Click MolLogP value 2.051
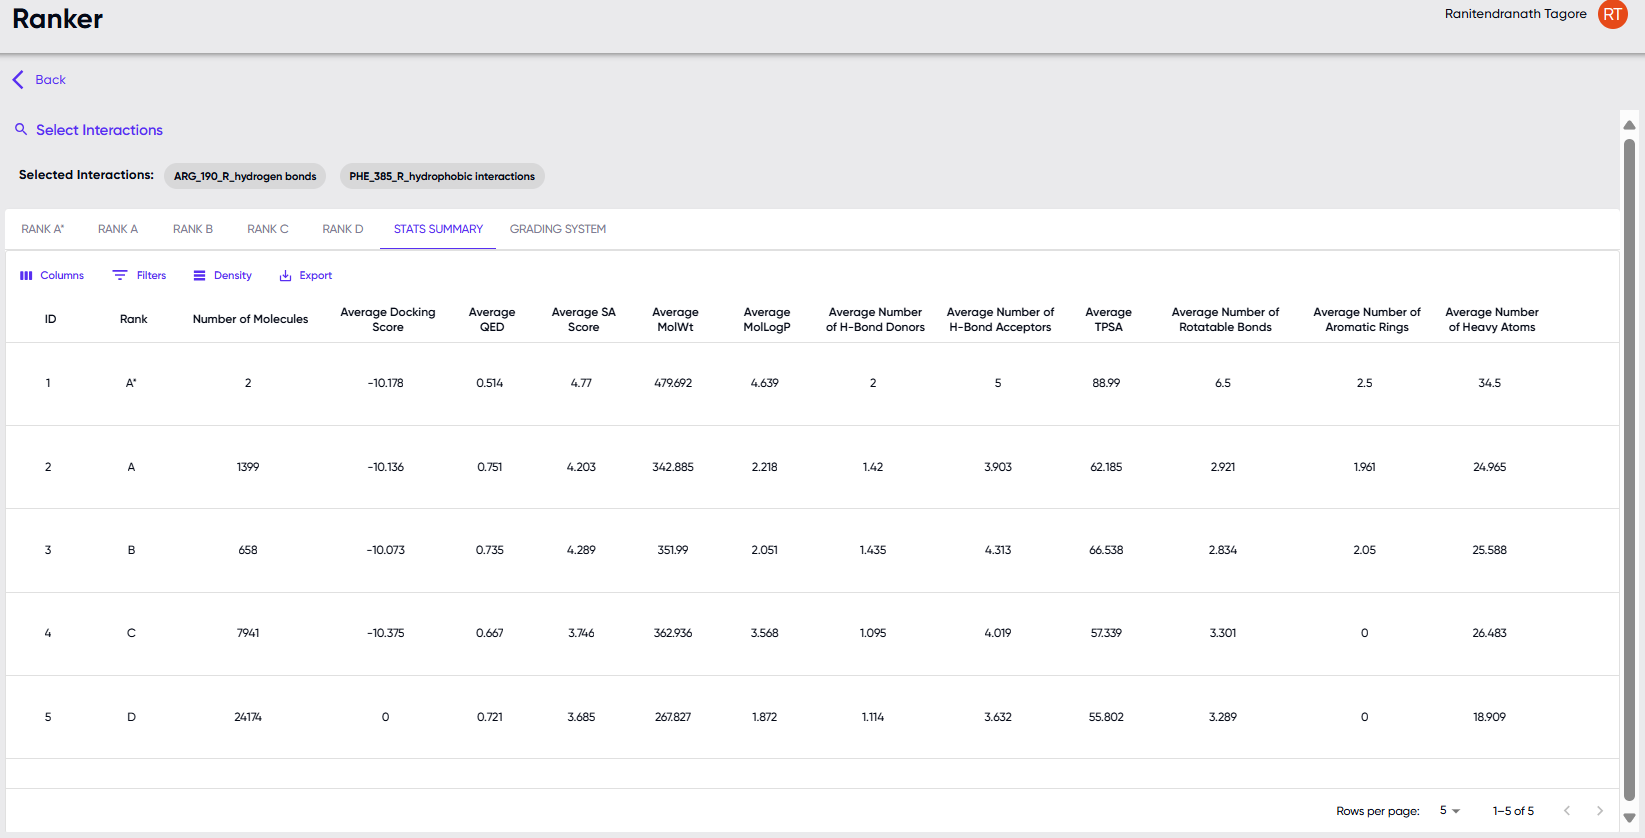This screenshot has height=838, width=1645. pyautogui.click(x=765, y=550)
